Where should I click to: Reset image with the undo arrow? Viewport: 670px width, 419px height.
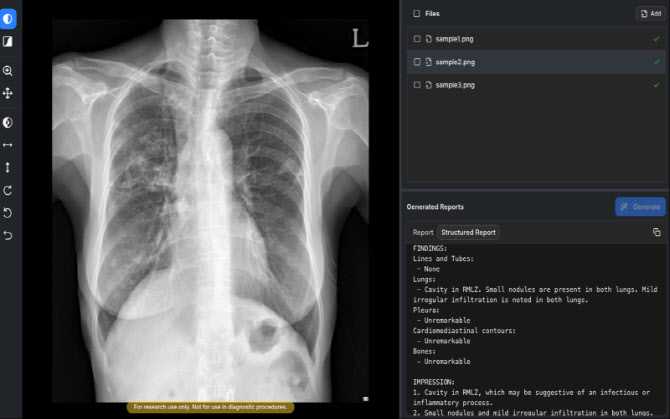(8, 235)
